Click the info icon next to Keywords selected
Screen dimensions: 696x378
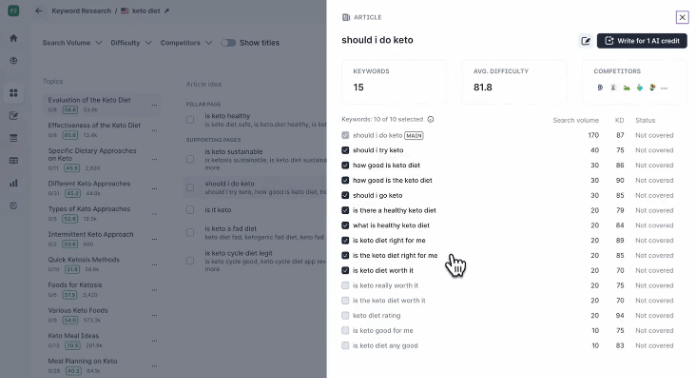431,119
